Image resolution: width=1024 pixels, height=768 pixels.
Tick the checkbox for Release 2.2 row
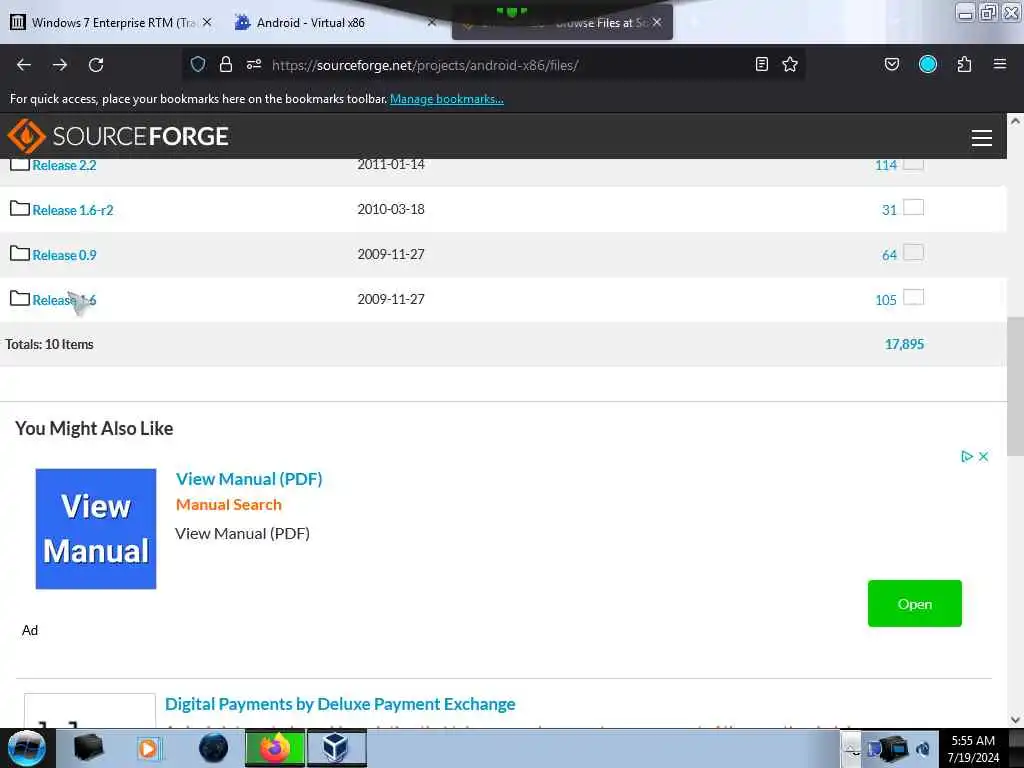click(913, 163)
